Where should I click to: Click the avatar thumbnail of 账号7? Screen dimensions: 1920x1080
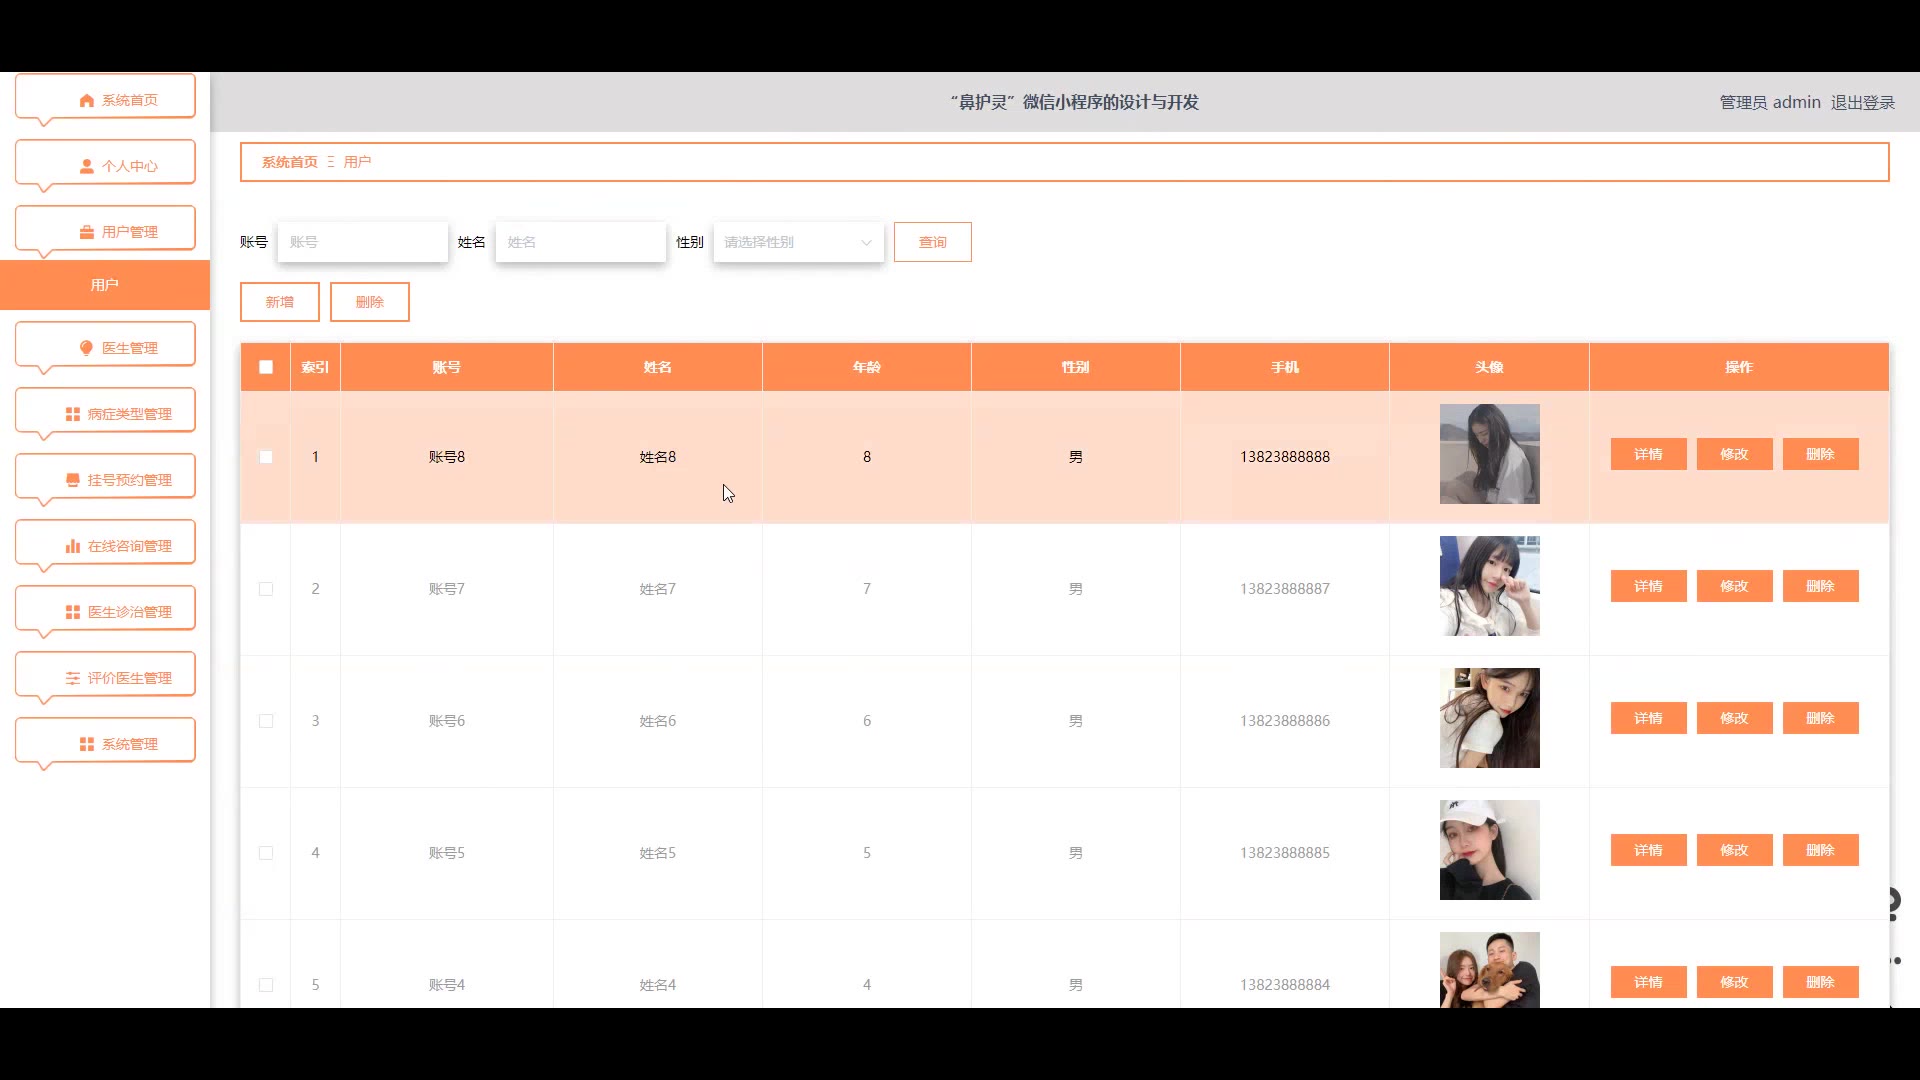[x=1489, y=586]
